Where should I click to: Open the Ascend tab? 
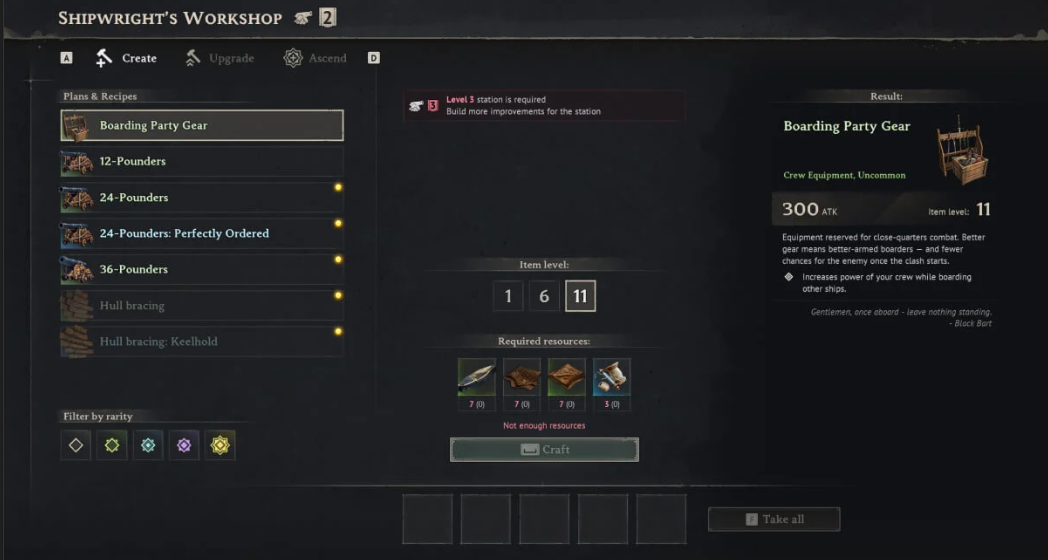point(315,58)
